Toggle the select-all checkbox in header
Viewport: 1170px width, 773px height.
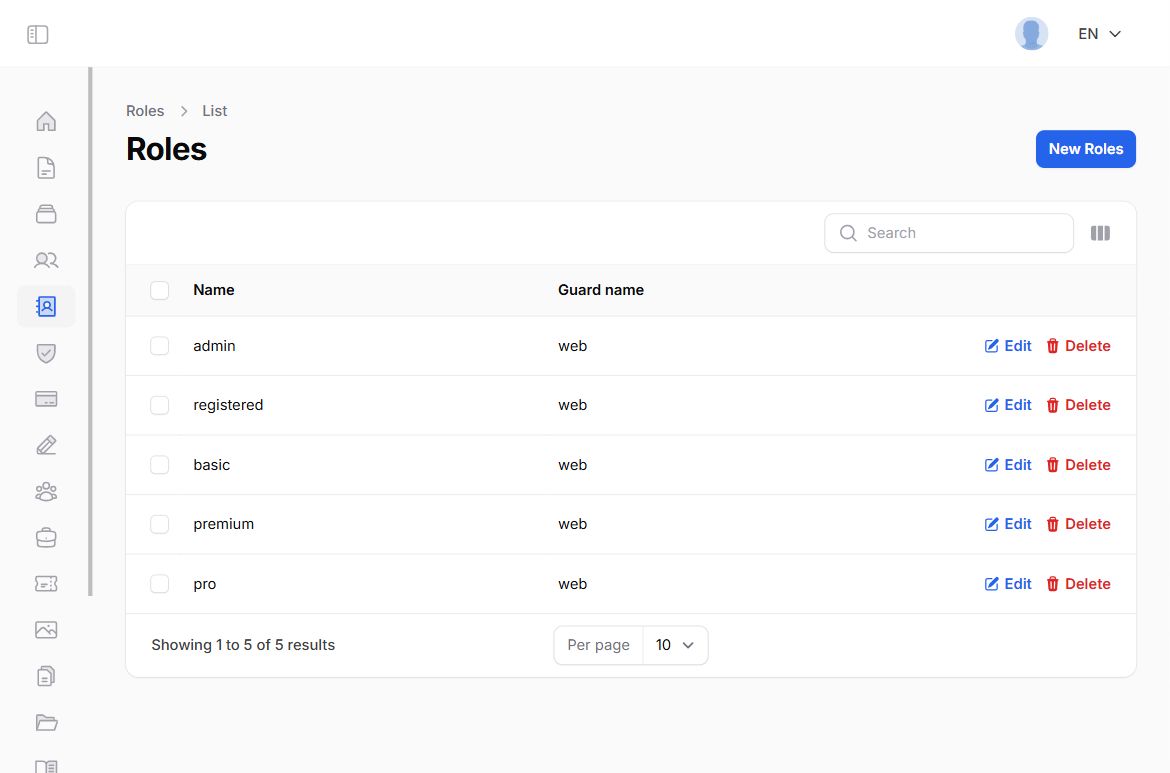point(160,291)
